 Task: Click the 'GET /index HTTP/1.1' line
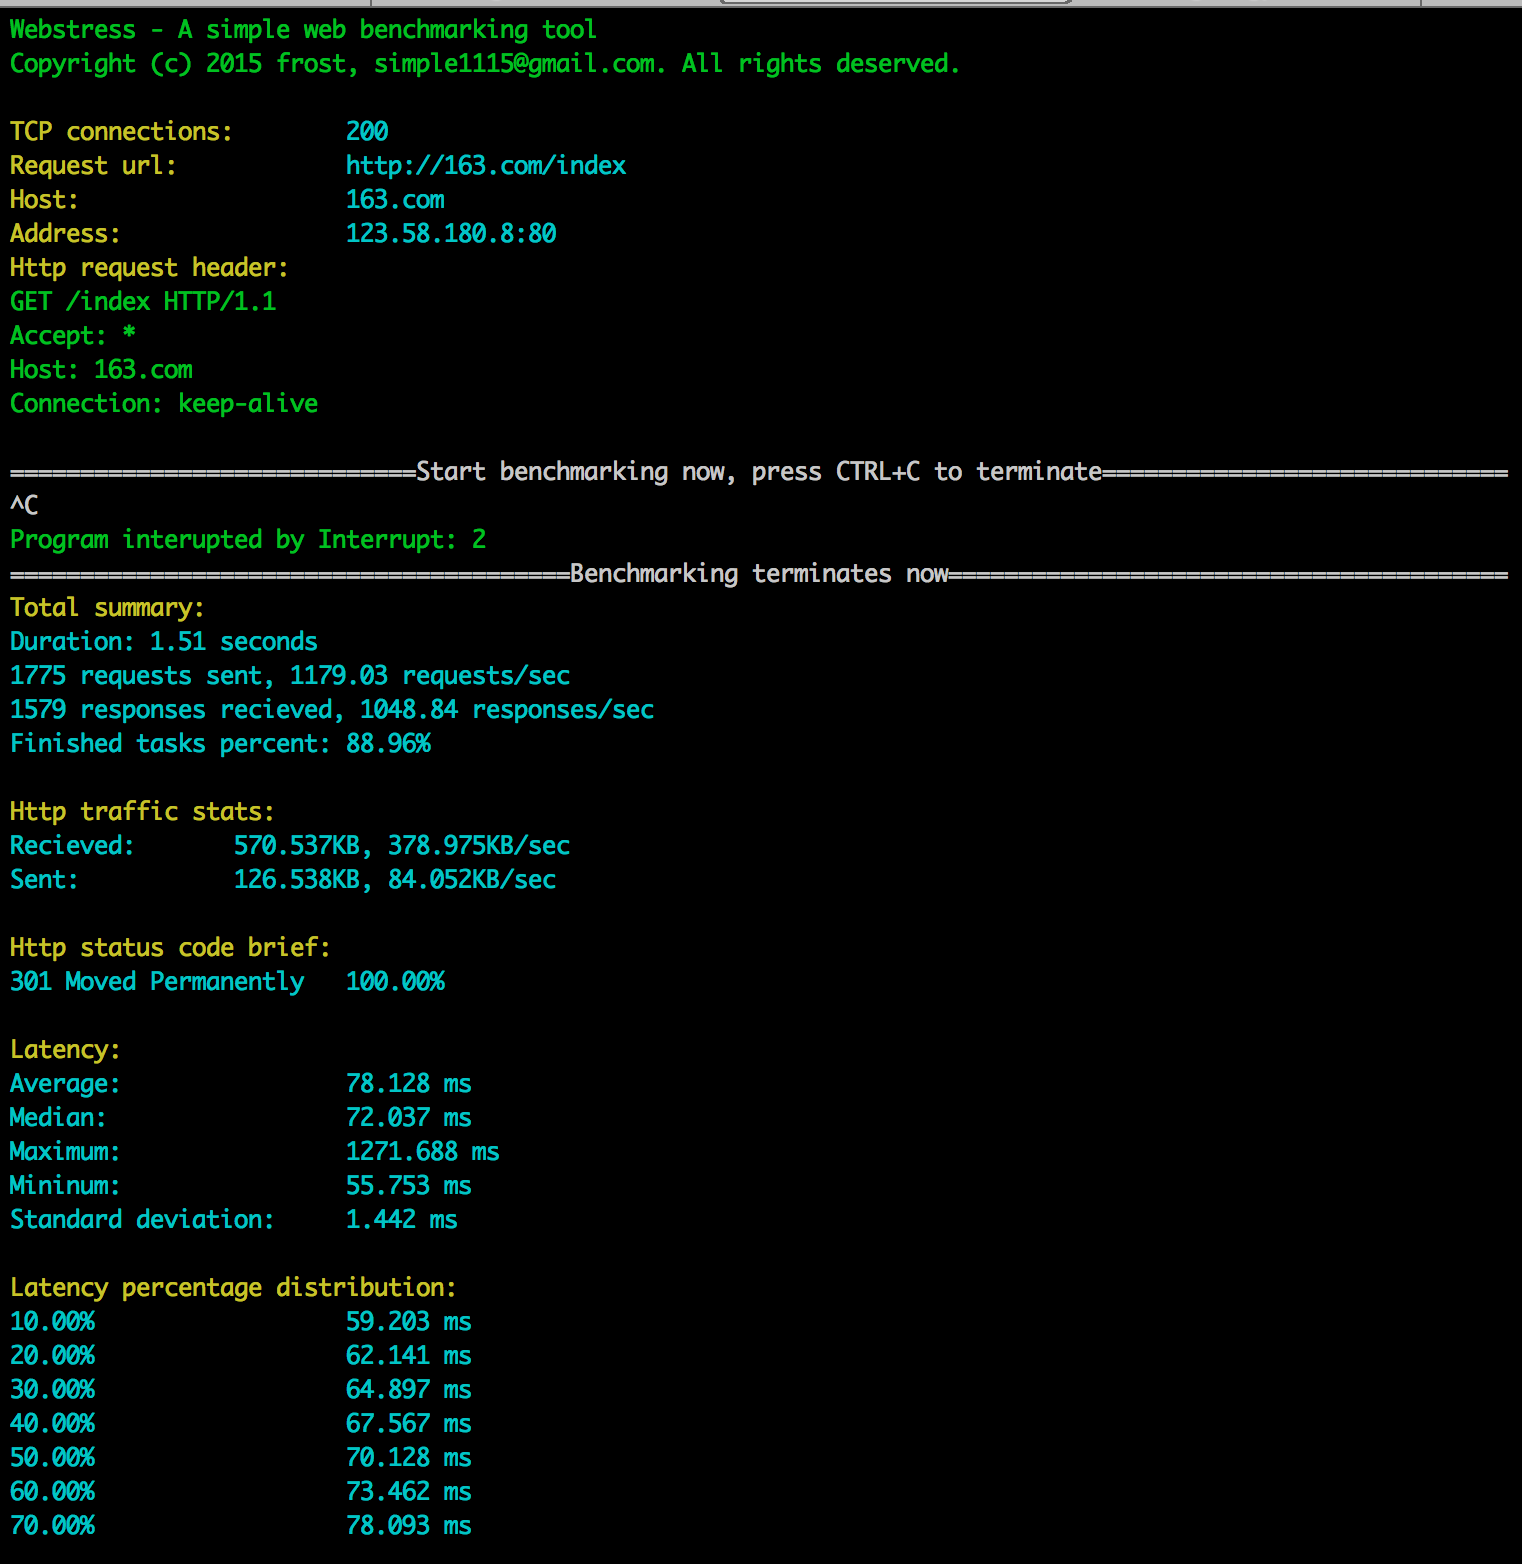tap(143, 301)
